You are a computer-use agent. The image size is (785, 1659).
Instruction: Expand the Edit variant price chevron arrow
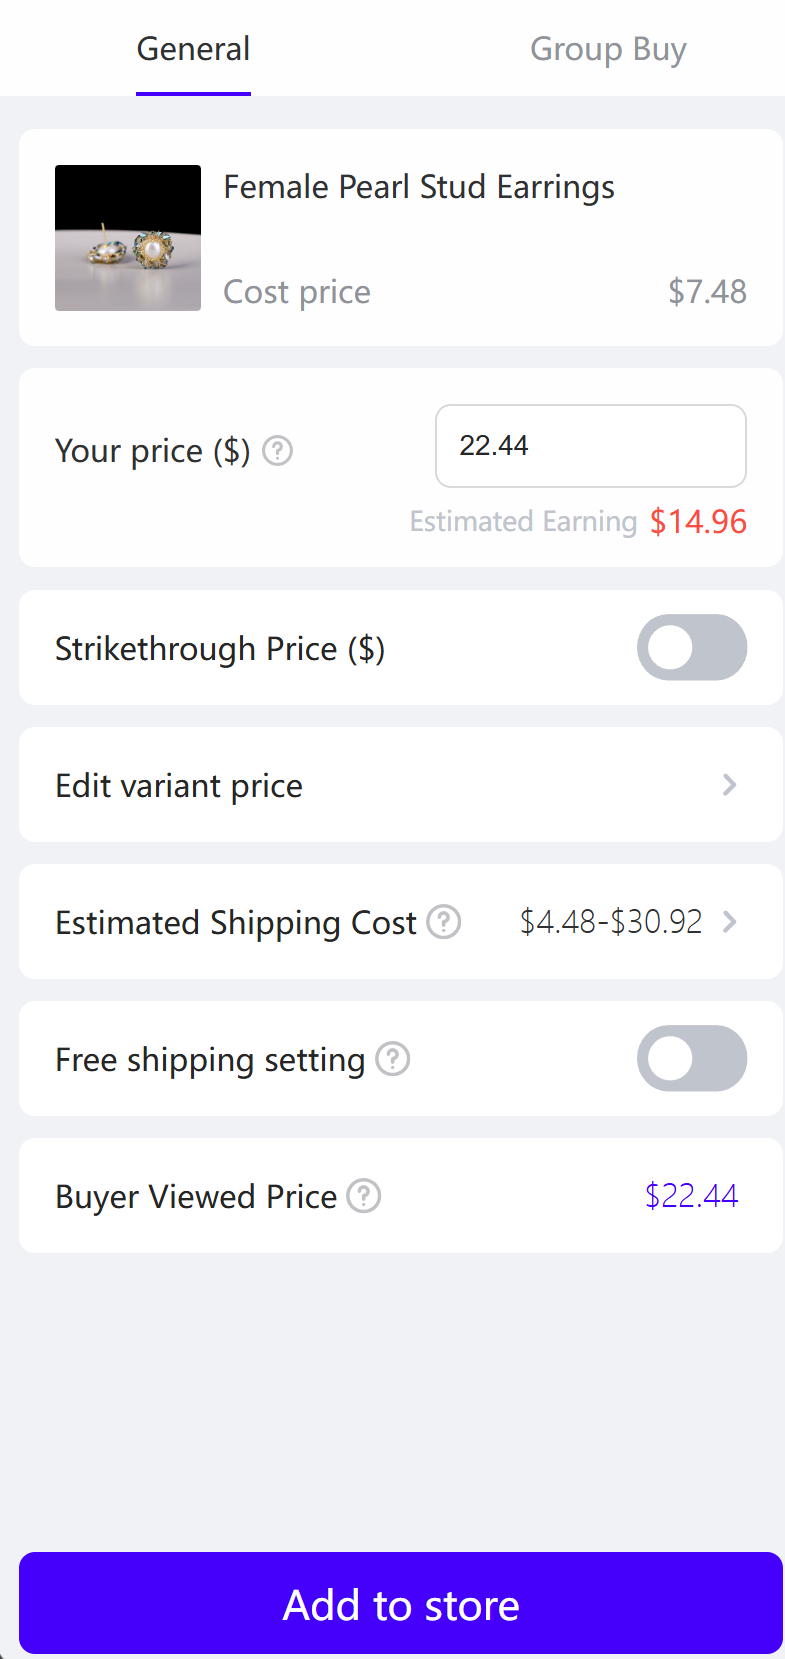(729, 786)
